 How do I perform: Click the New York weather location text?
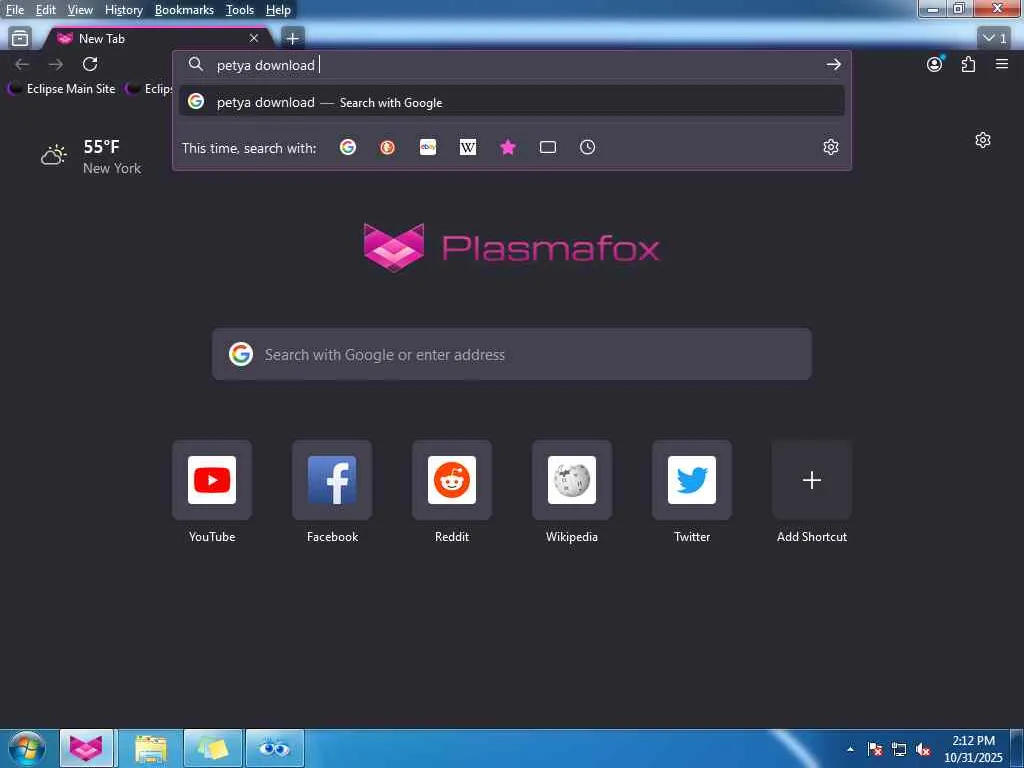click(x=112, y=168)
